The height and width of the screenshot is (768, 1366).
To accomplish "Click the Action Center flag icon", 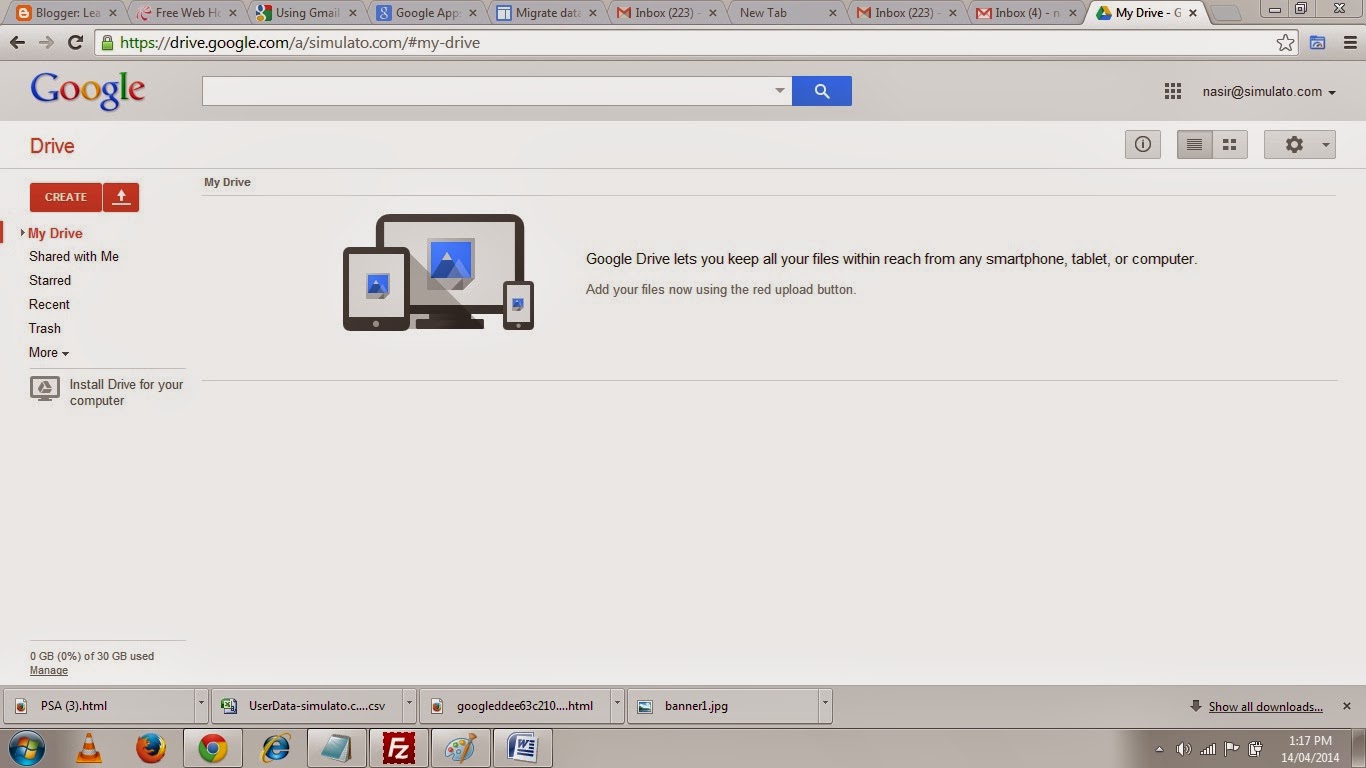I will coord(1232,749).
